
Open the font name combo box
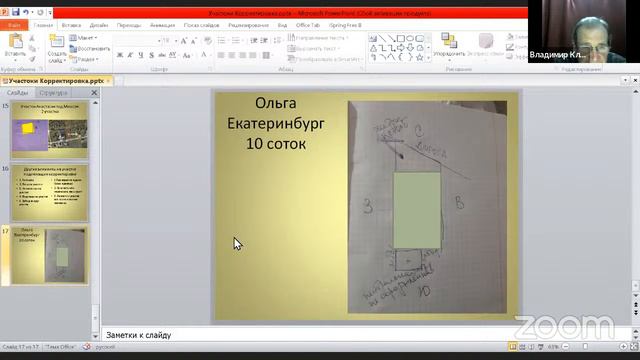pos(138,41)
